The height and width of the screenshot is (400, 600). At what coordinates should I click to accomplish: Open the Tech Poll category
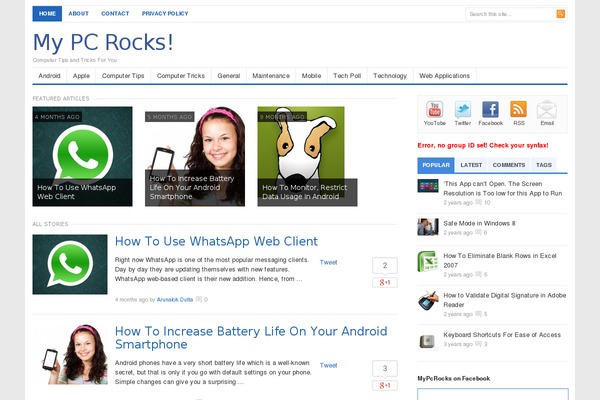(x=347, y=76)
